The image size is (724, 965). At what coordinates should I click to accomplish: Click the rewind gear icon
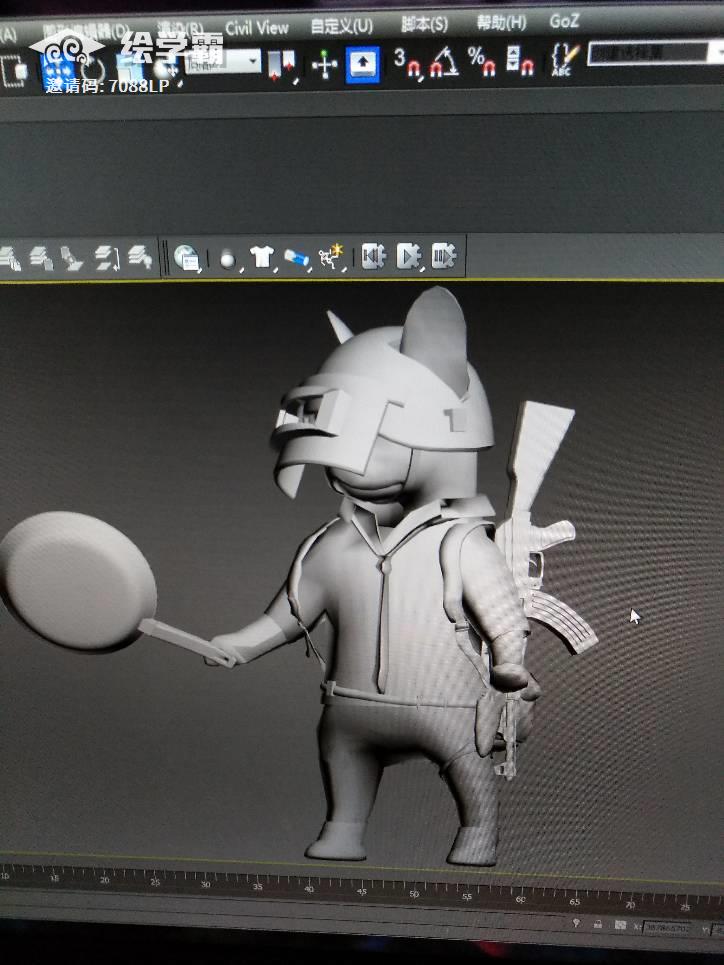tap(373, 256)
